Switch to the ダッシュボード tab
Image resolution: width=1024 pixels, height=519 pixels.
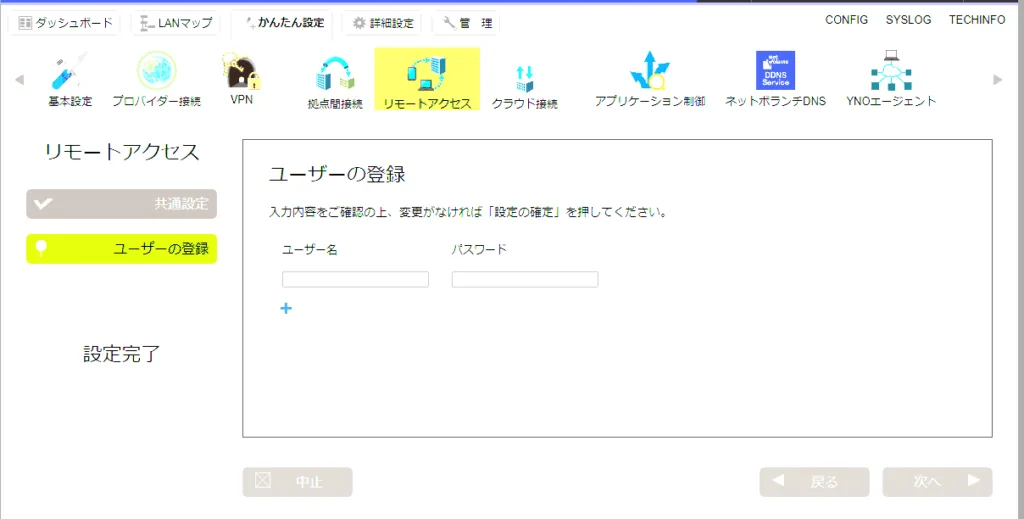point(65,23)
